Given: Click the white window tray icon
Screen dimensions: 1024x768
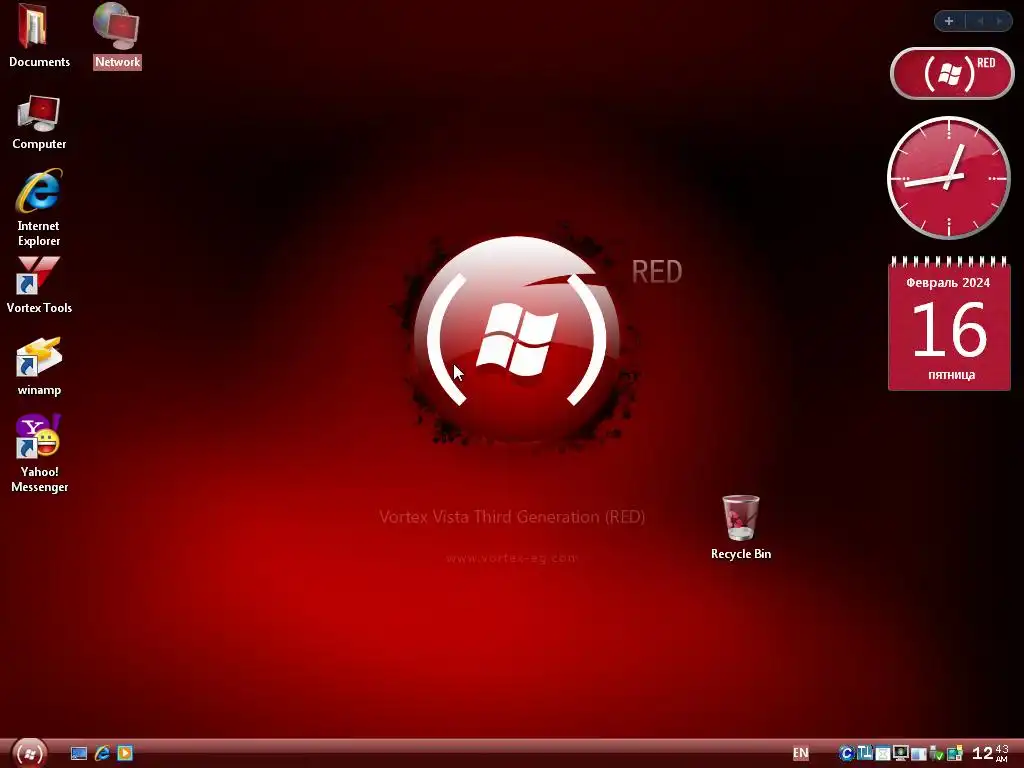Looking at the screenshot, I should tap(883, 754).
